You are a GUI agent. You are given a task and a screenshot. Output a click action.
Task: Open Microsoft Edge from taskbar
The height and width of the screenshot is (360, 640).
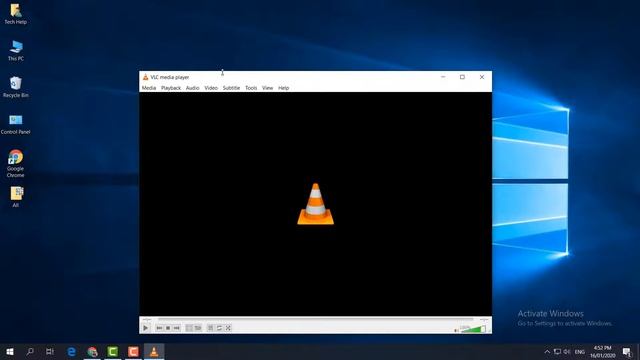[71, 351]
